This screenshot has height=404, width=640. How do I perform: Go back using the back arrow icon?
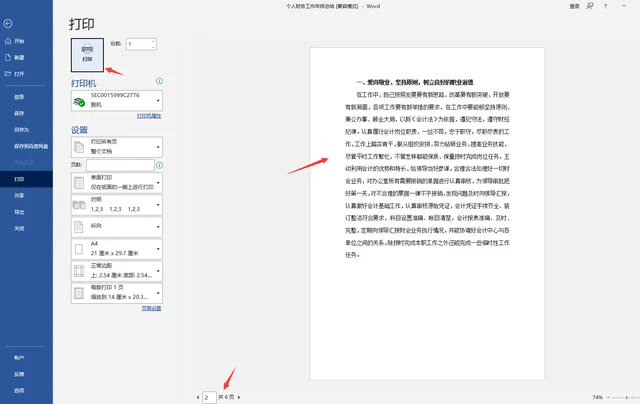click(x=8, y=24)
